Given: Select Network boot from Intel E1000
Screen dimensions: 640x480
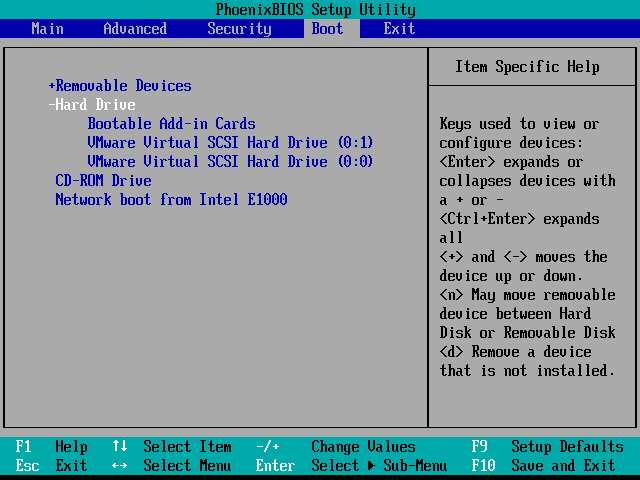Looking at the screenshot, I should click(171, 200).
